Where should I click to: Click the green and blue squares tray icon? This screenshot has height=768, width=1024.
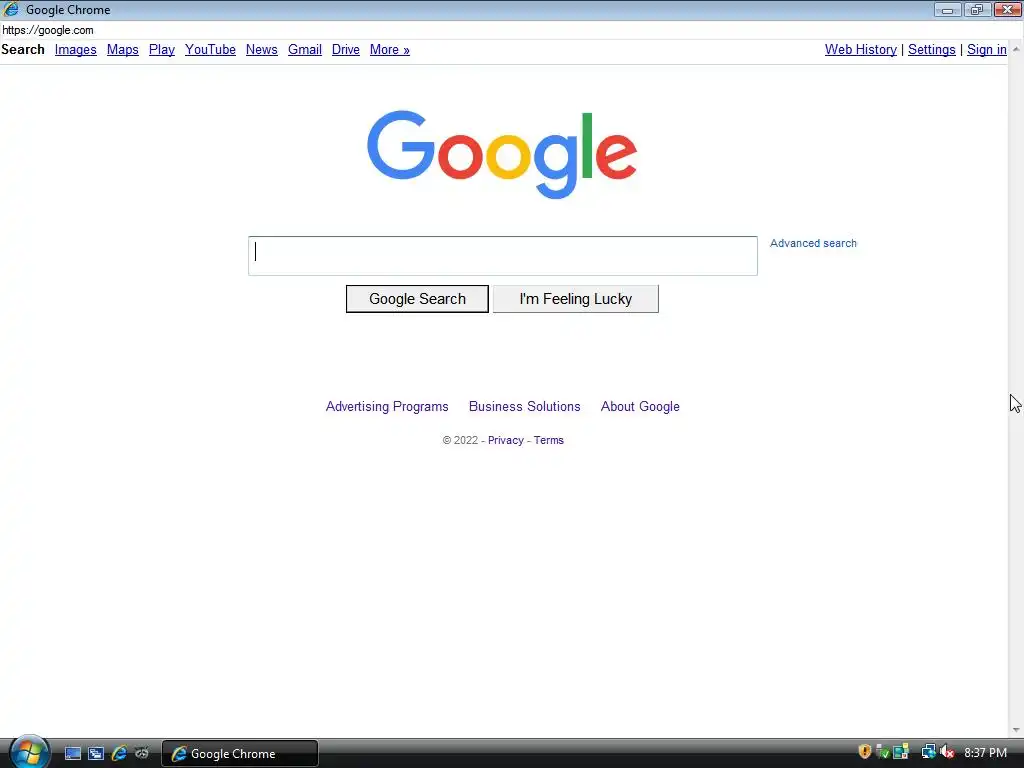point(901,752)
